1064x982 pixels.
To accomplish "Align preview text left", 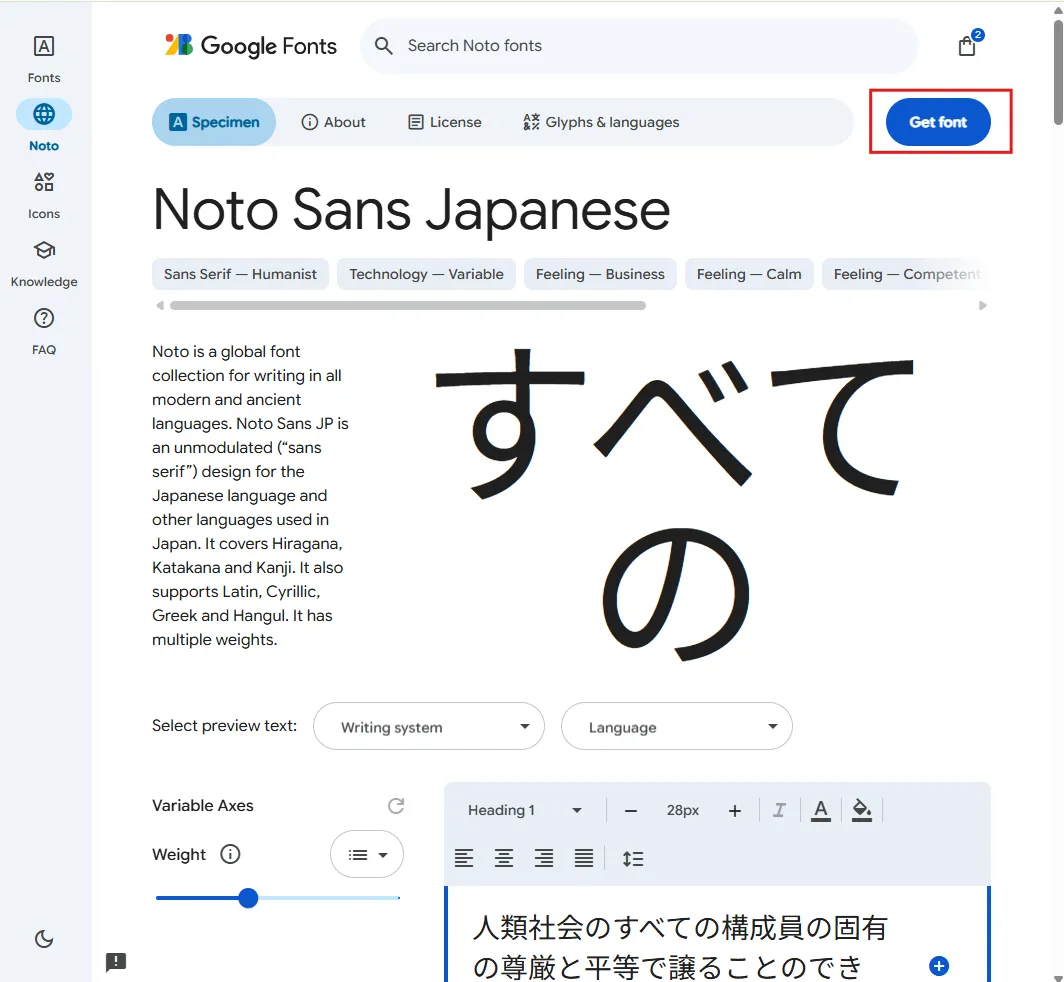I will 464,858.
